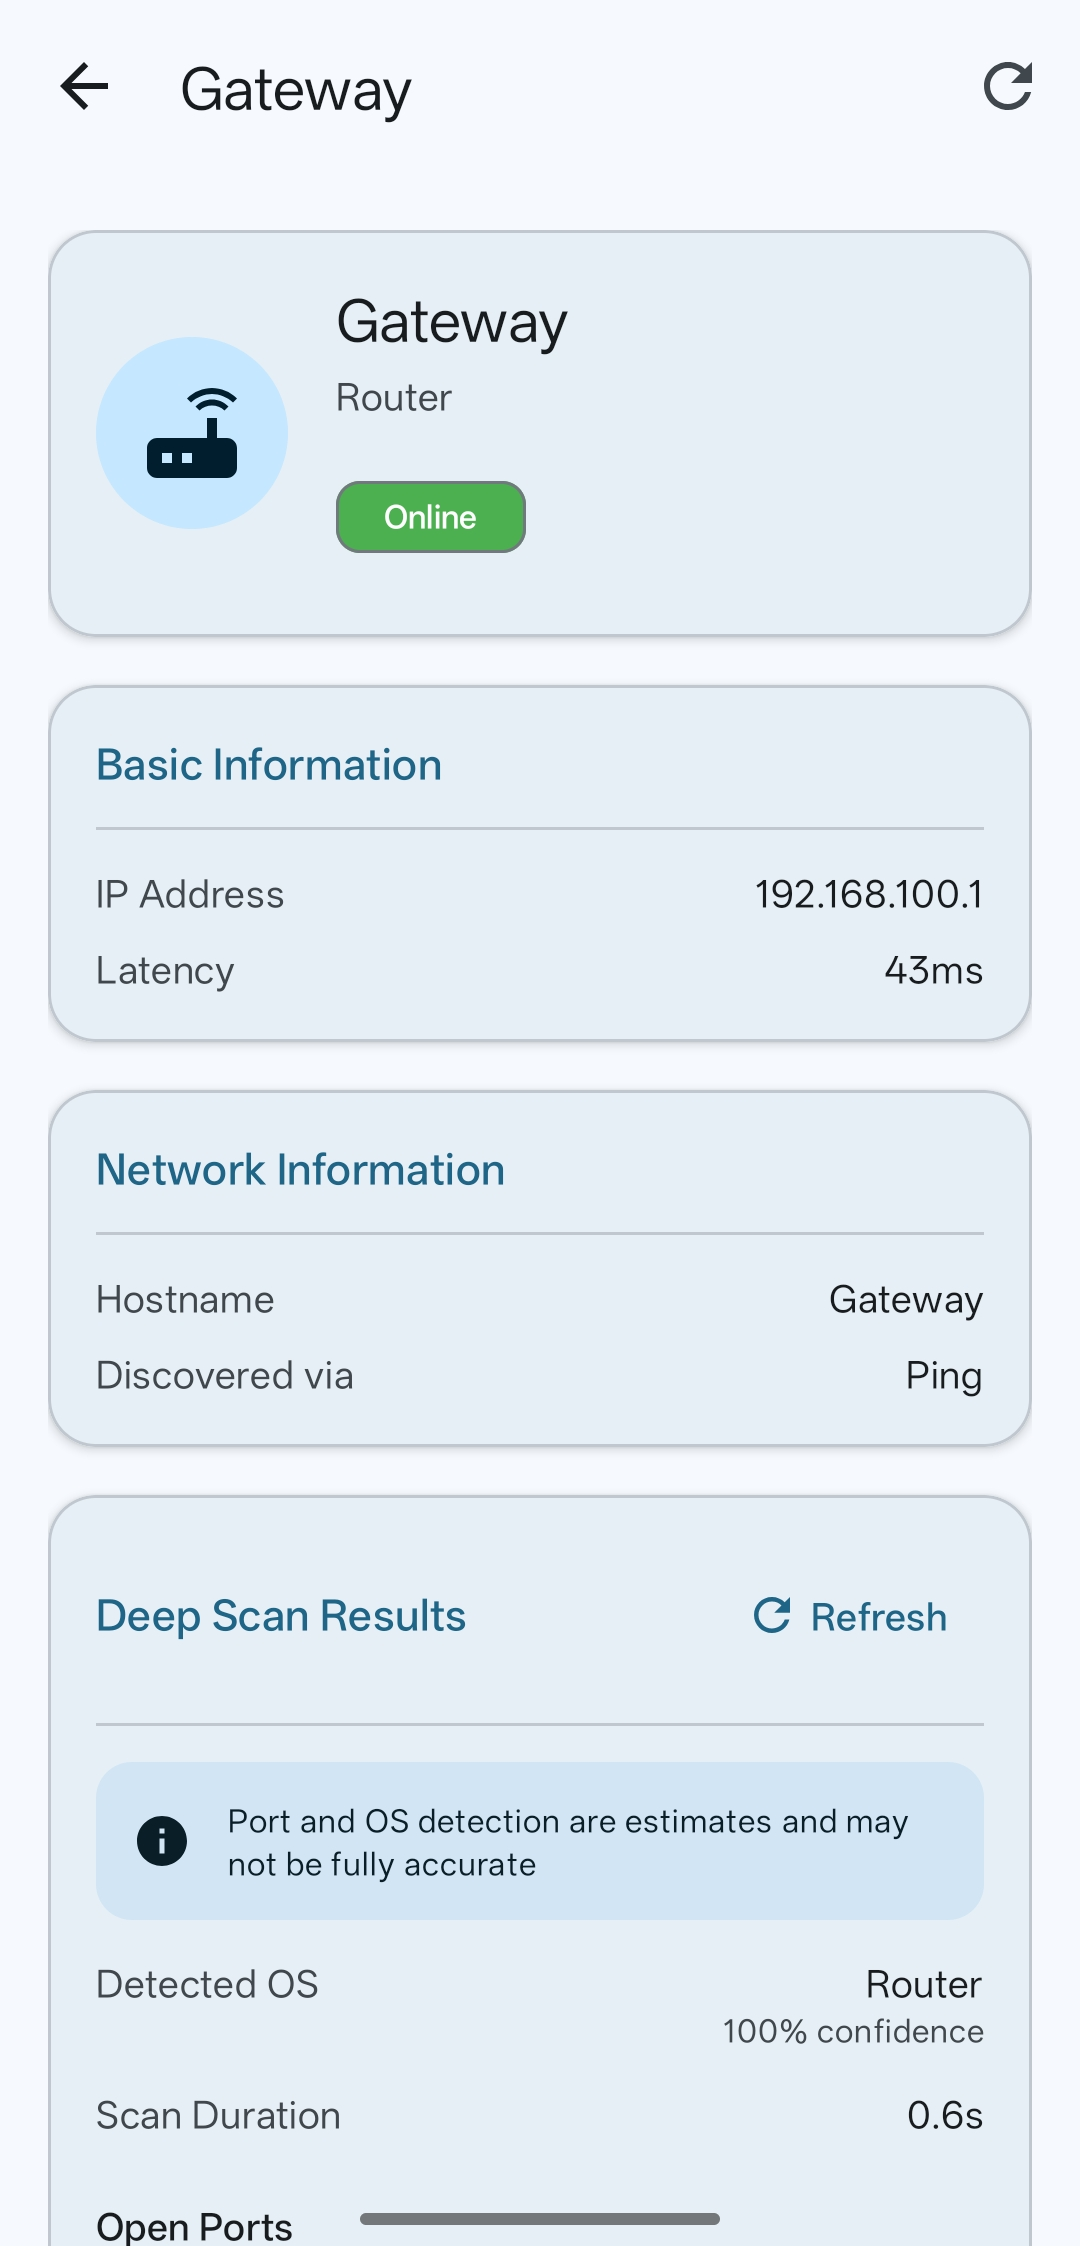
Task: Select the IP address 192.168.100.1
Action: (x=868, y=894)
